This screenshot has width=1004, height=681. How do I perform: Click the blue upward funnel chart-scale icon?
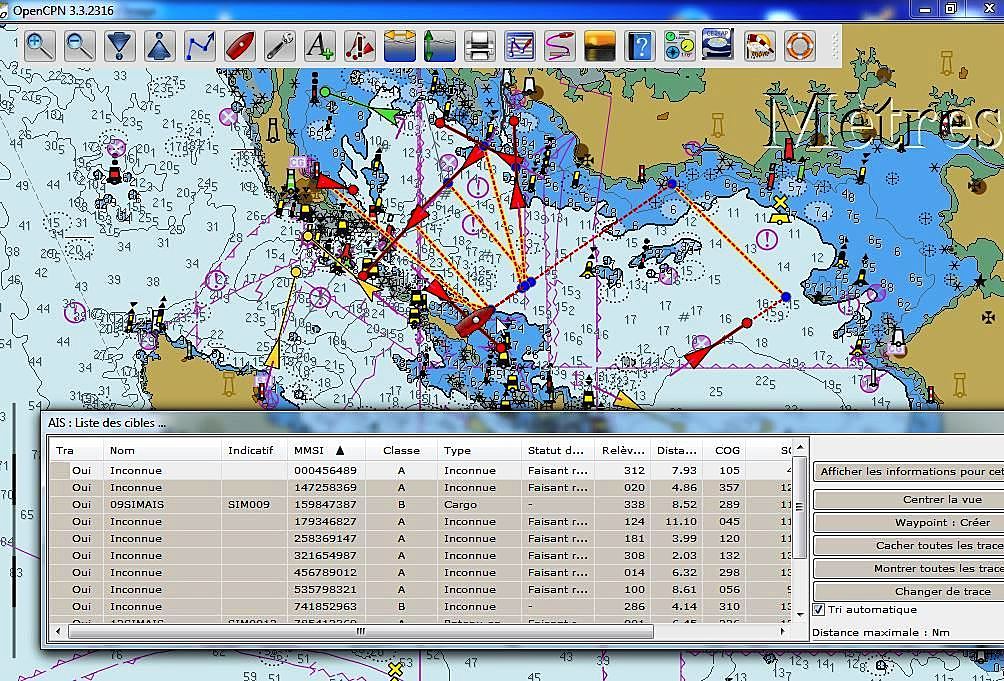click(x=159, y=46)
